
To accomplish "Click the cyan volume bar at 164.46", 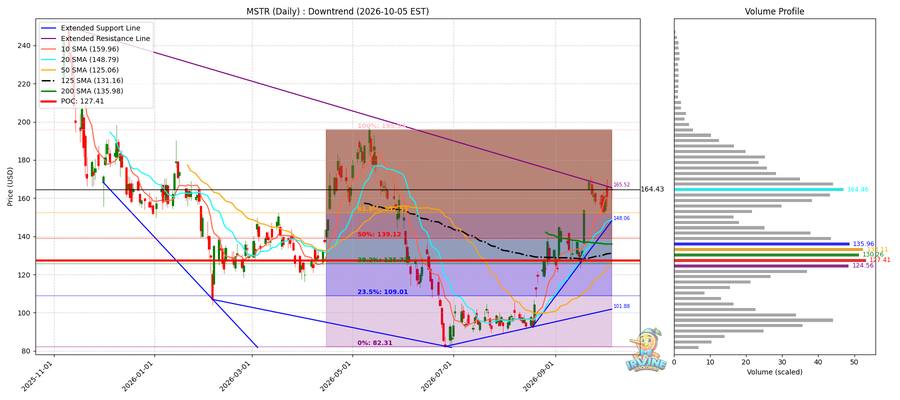I will [x=759, y=189].
